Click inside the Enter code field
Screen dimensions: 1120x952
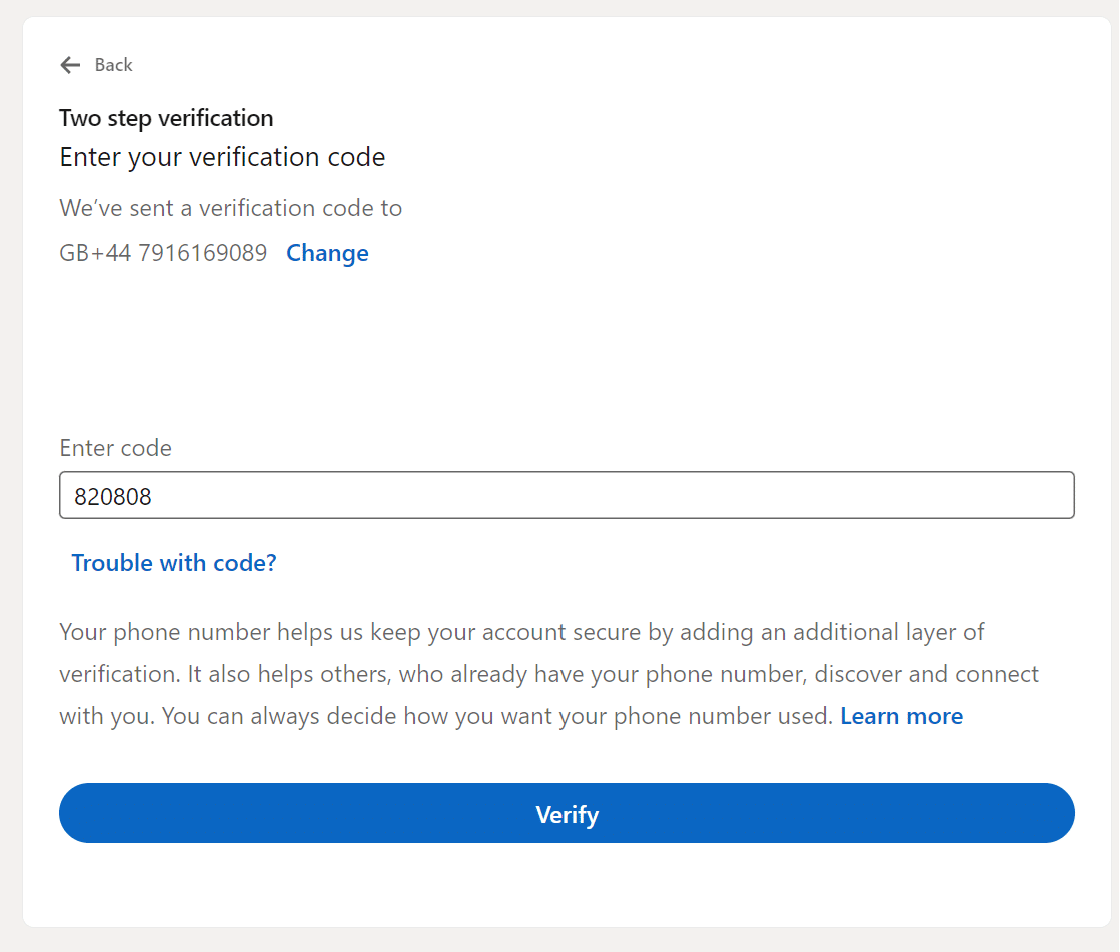point(567,494)
